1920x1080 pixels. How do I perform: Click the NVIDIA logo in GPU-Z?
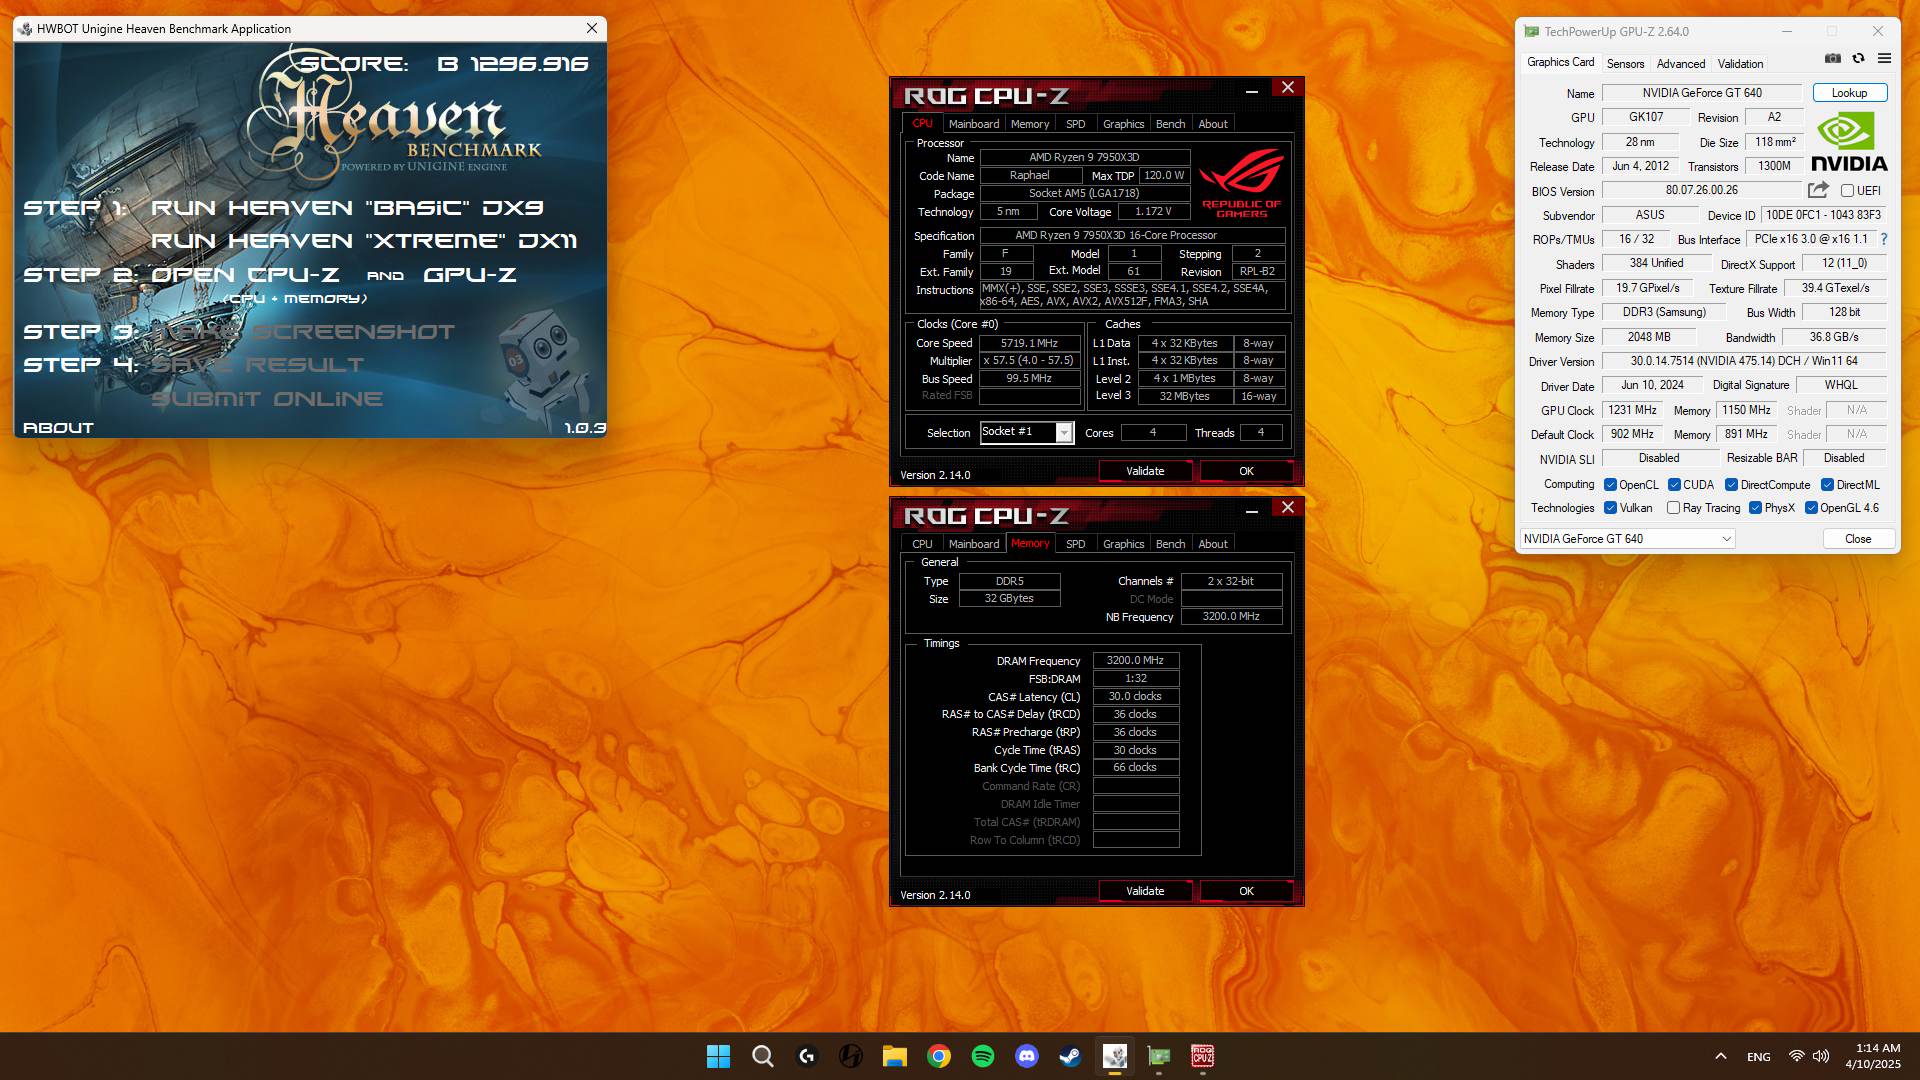pyautogui.click(x=1848, y=142)
